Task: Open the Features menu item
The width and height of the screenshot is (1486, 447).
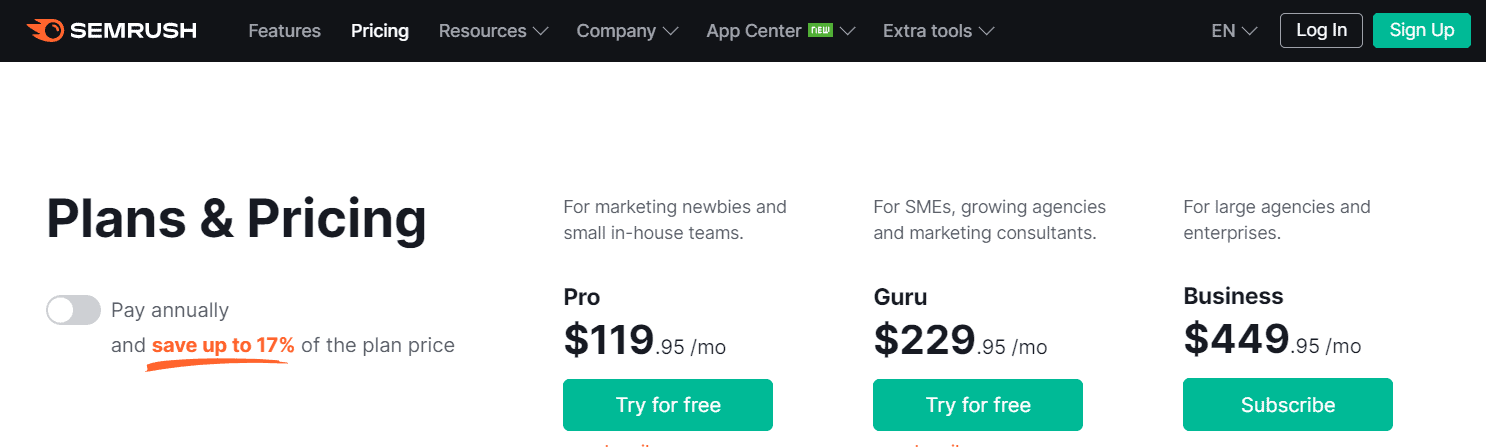Action: pyautogui.click(x=285, y=31)
